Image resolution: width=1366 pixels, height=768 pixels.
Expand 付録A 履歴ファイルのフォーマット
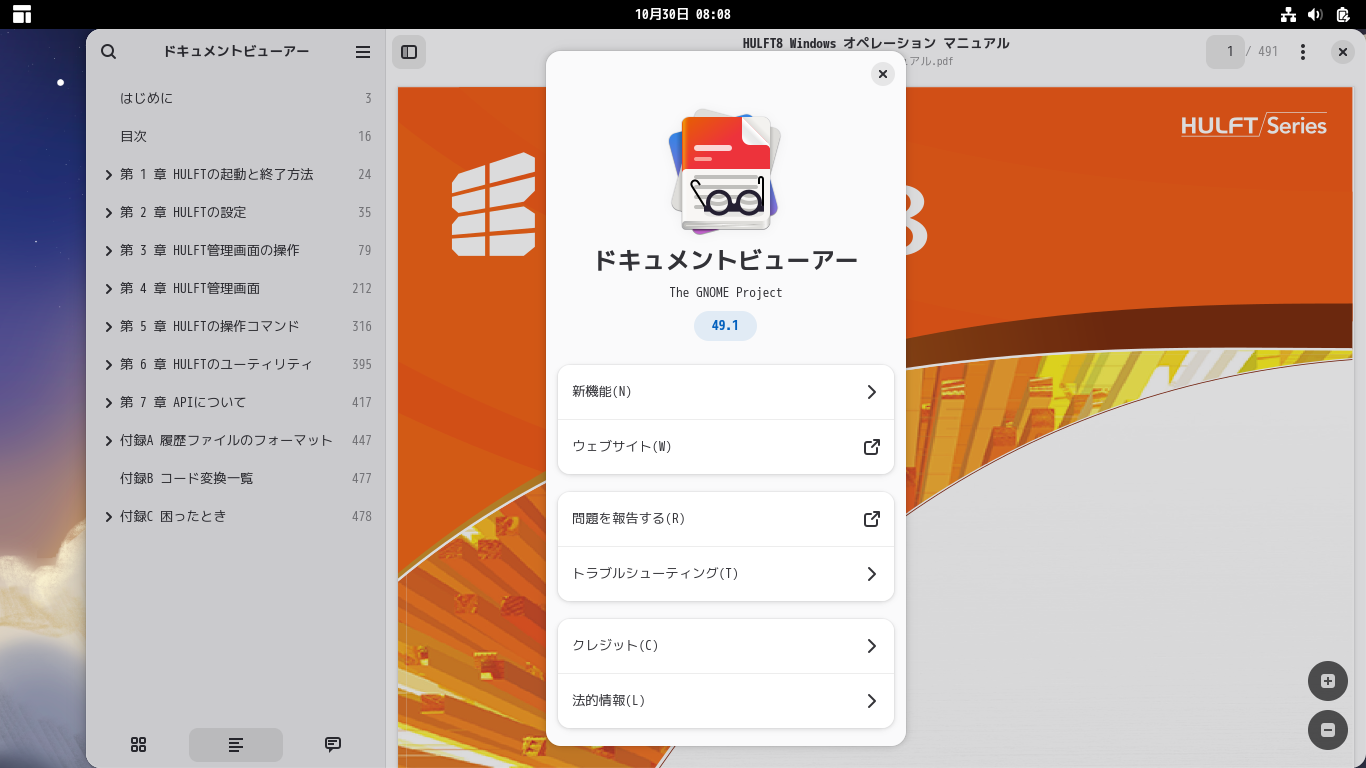coord(109,441)
